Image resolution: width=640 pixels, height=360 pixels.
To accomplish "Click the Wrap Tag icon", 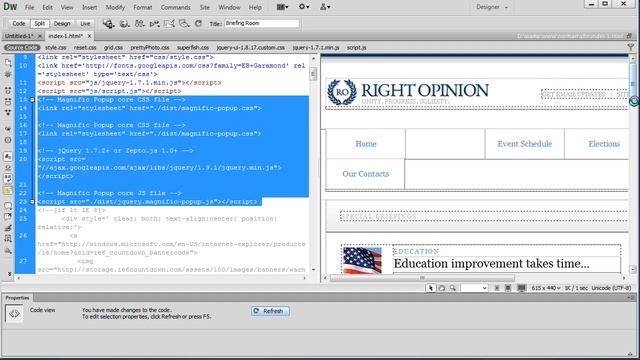I will coord(8,228).
